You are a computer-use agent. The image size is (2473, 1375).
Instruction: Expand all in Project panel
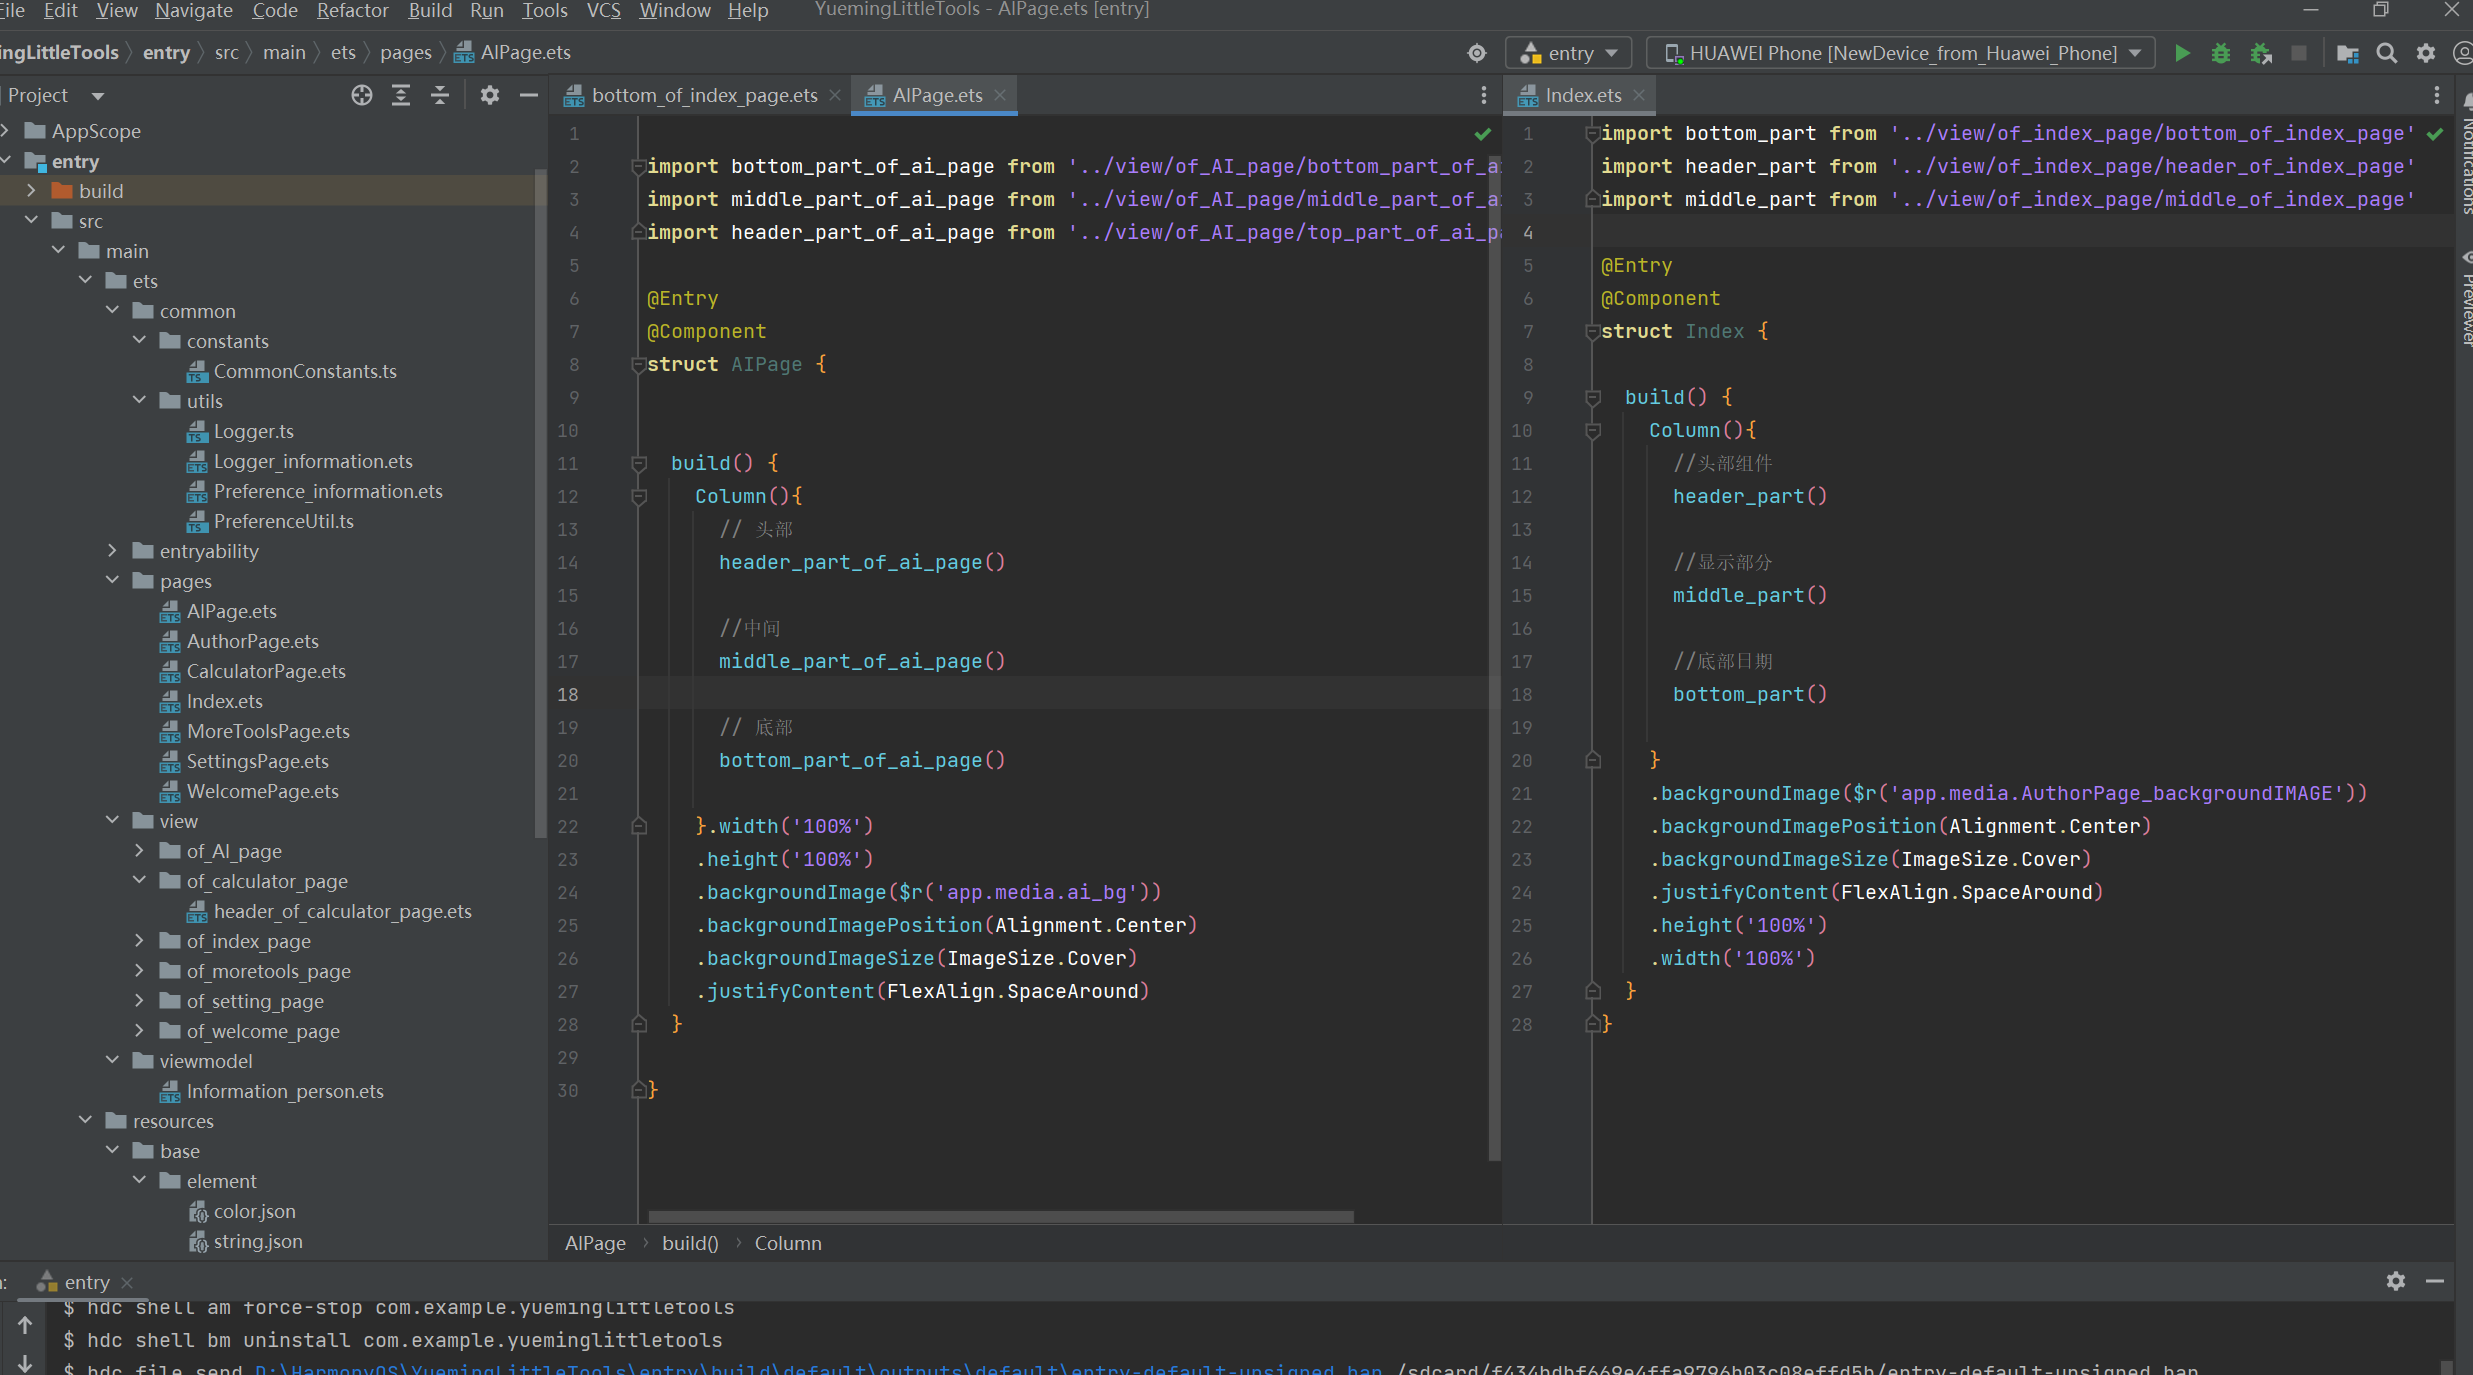click(x=401, y=95)
